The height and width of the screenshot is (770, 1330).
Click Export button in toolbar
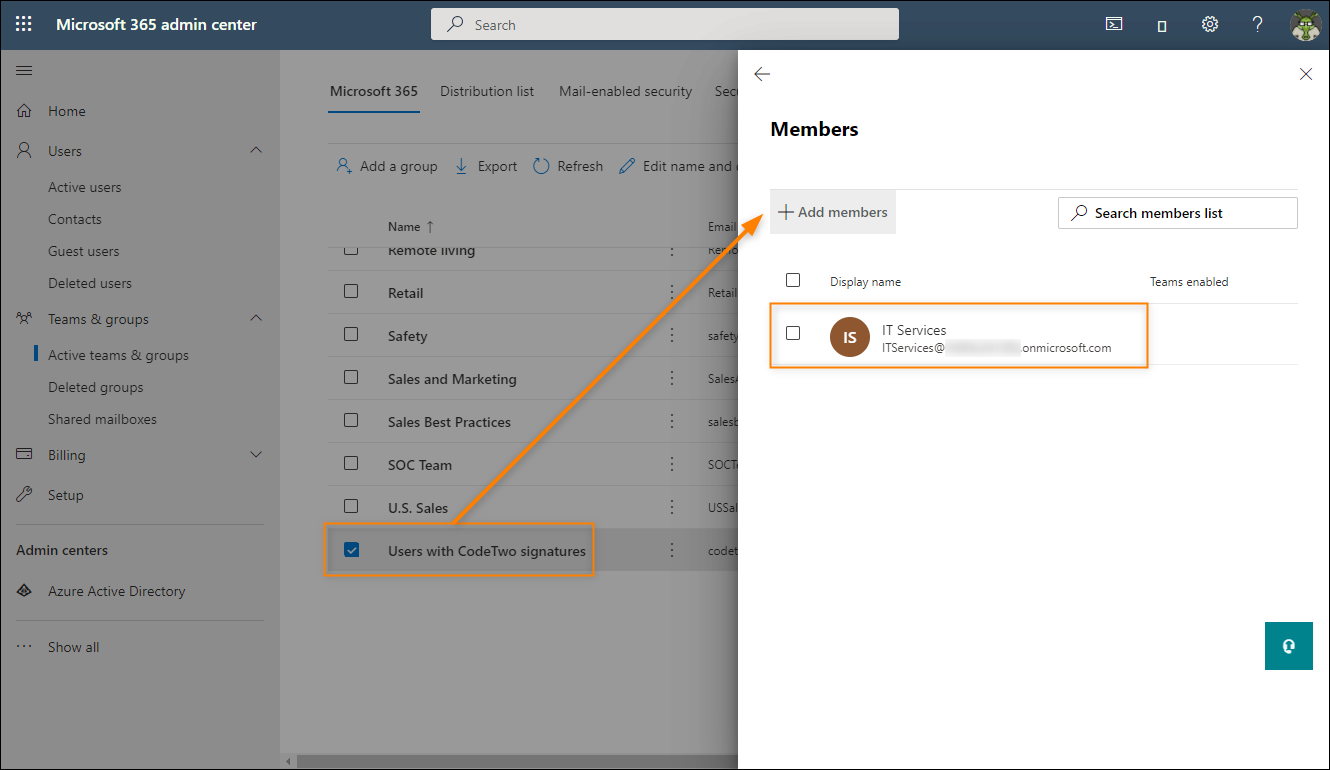click(x=486, y=166)
